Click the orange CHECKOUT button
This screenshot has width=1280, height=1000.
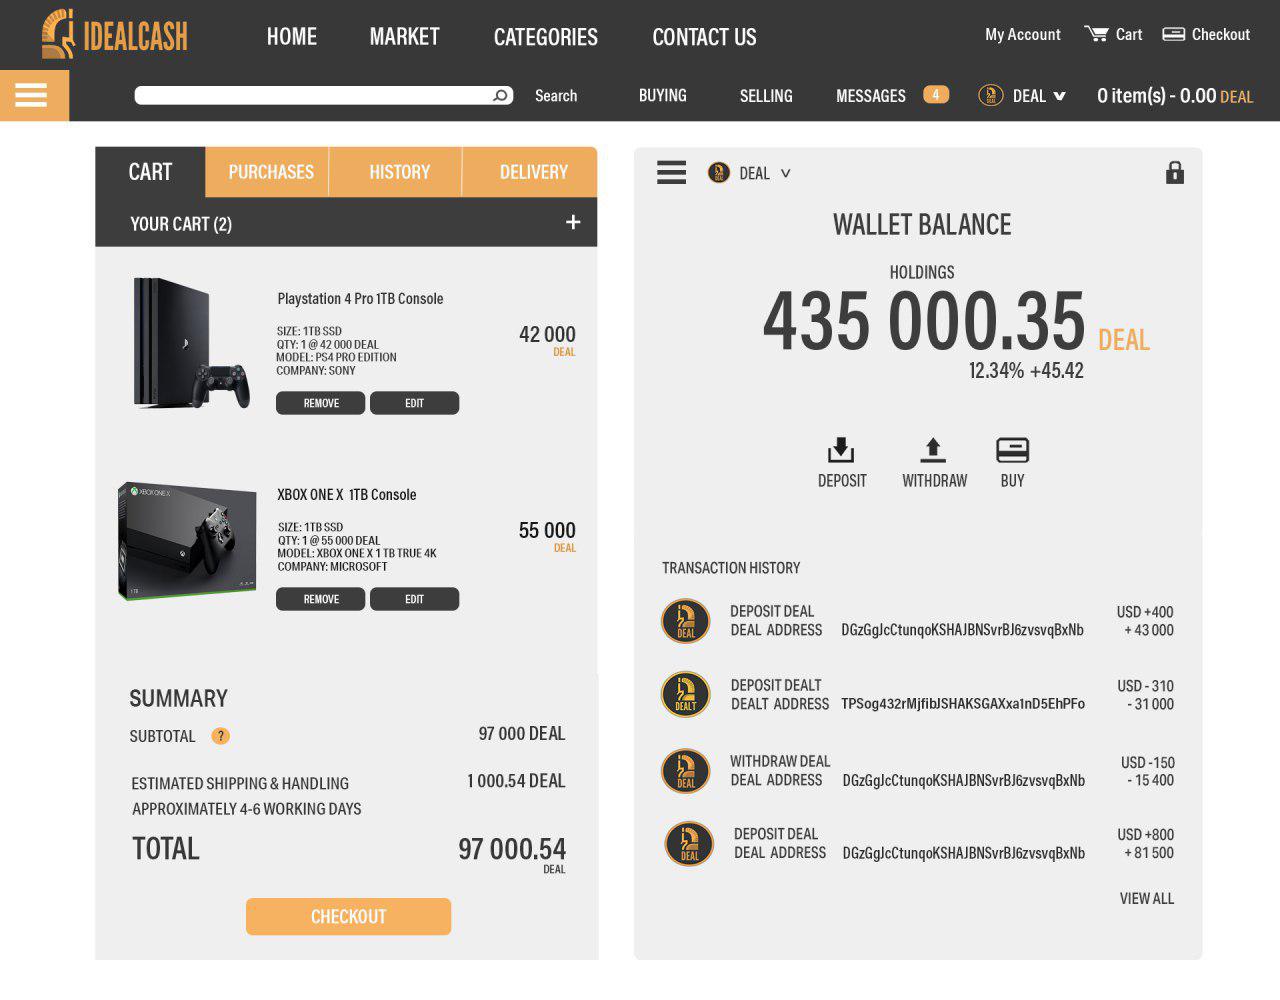[348, 916]
